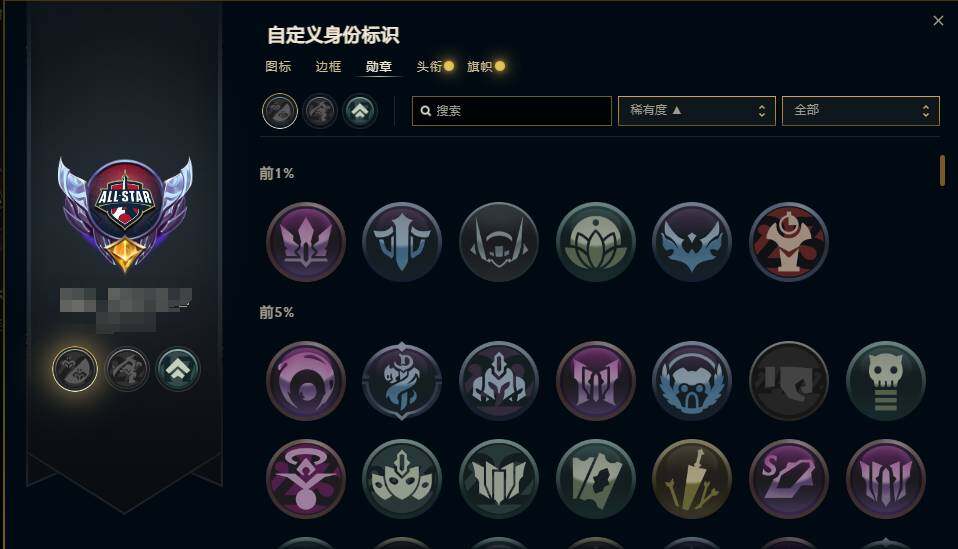958x549 pixels.
Task: Switch to the 图标 tab
Action: [x=278, y=66]
